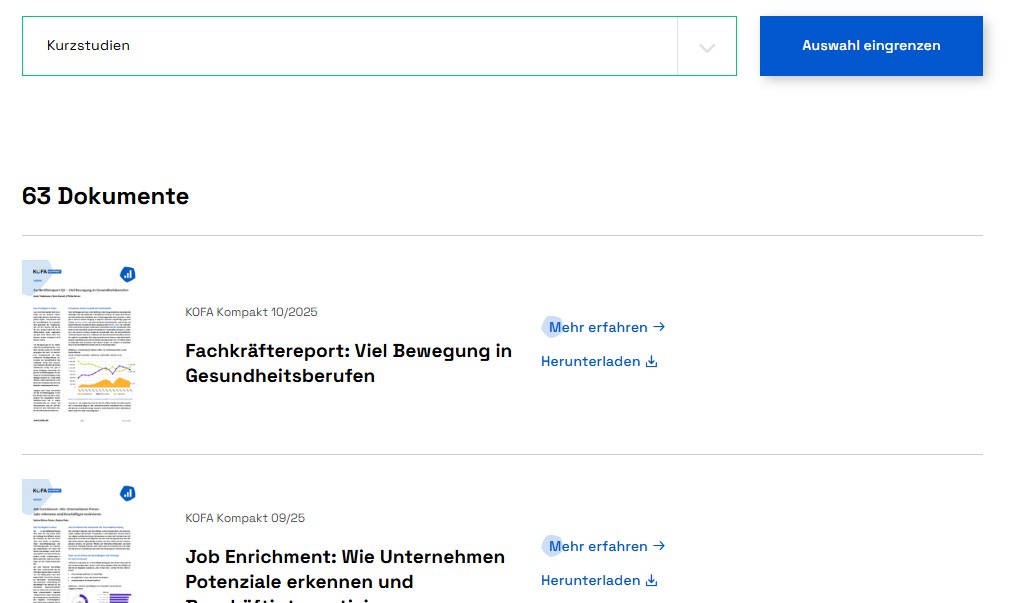Click the Fachkräftereport document title

coord(348,363)
